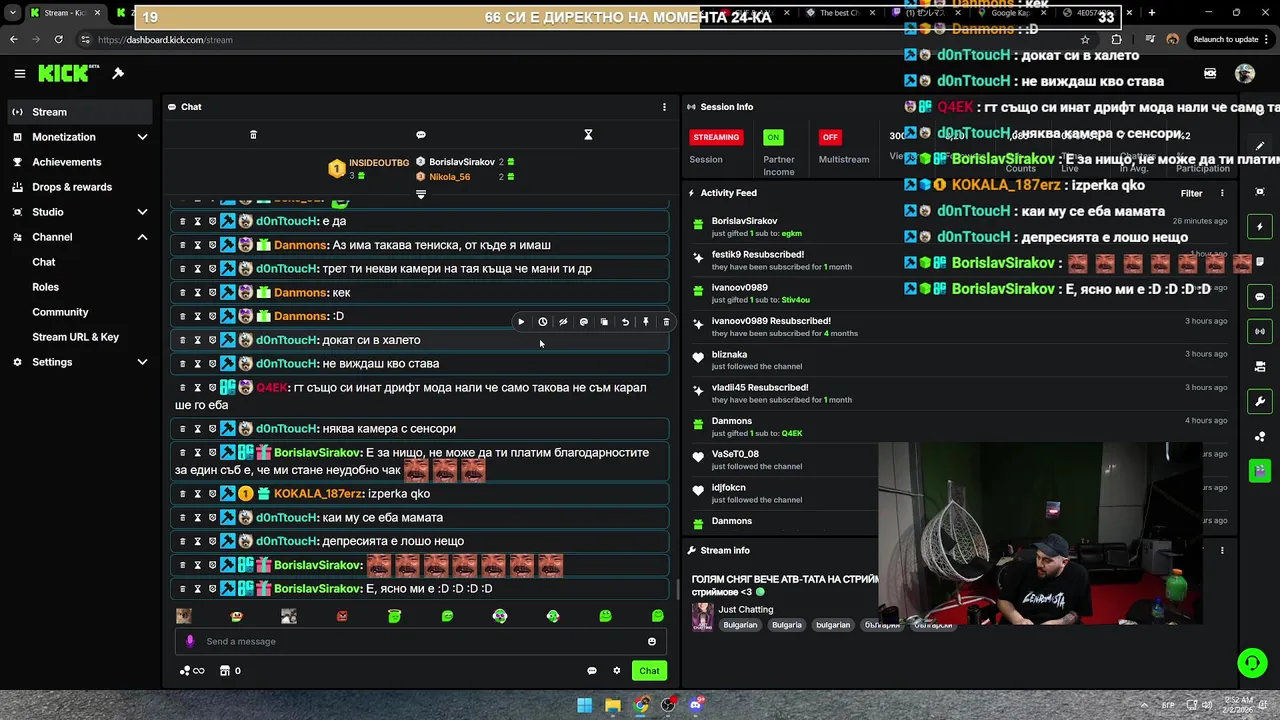
Task: Select Stream in the sidebar
Action: (80, 112)
